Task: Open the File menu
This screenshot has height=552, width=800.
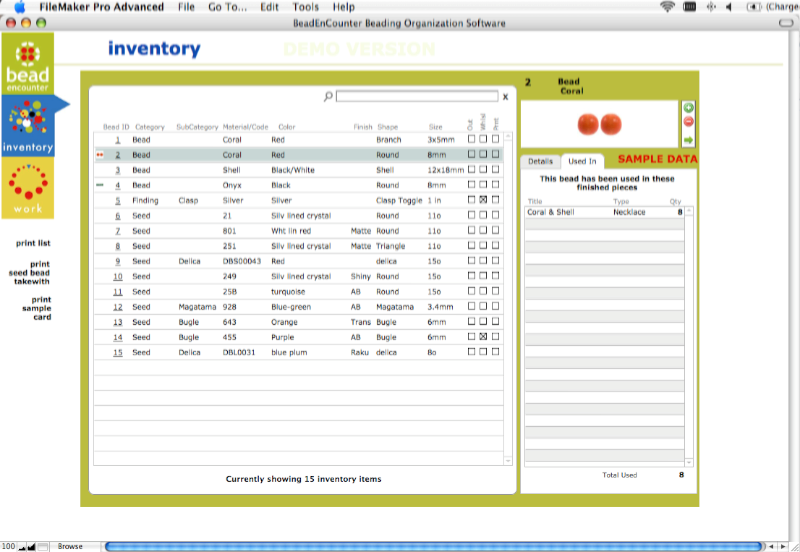Action: (x=186, y=7)
